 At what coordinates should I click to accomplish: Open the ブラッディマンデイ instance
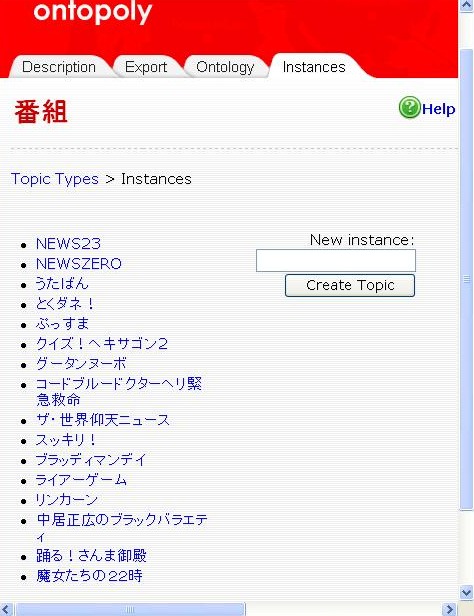pyautogui.click(x=91, y=460)
